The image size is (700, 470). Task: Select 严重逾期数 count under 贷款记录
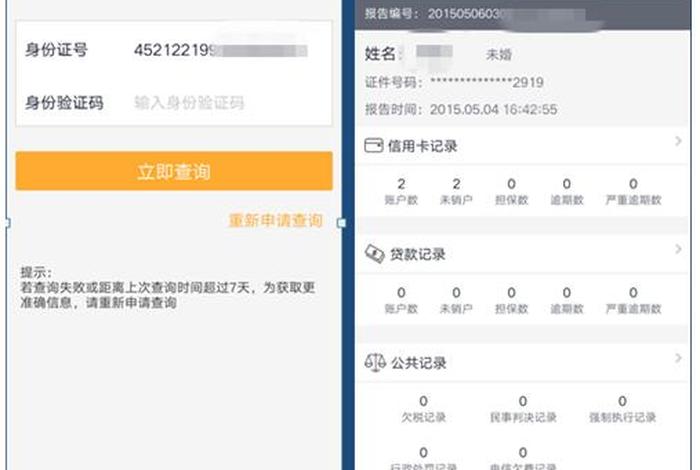(x=633, y=300)
